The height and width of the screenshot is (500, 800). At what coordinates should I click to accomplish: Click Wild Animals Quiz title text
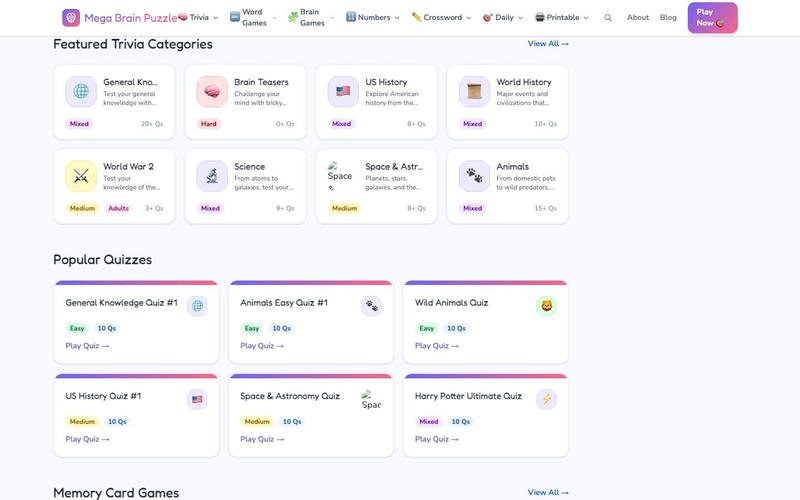point(452,303)
